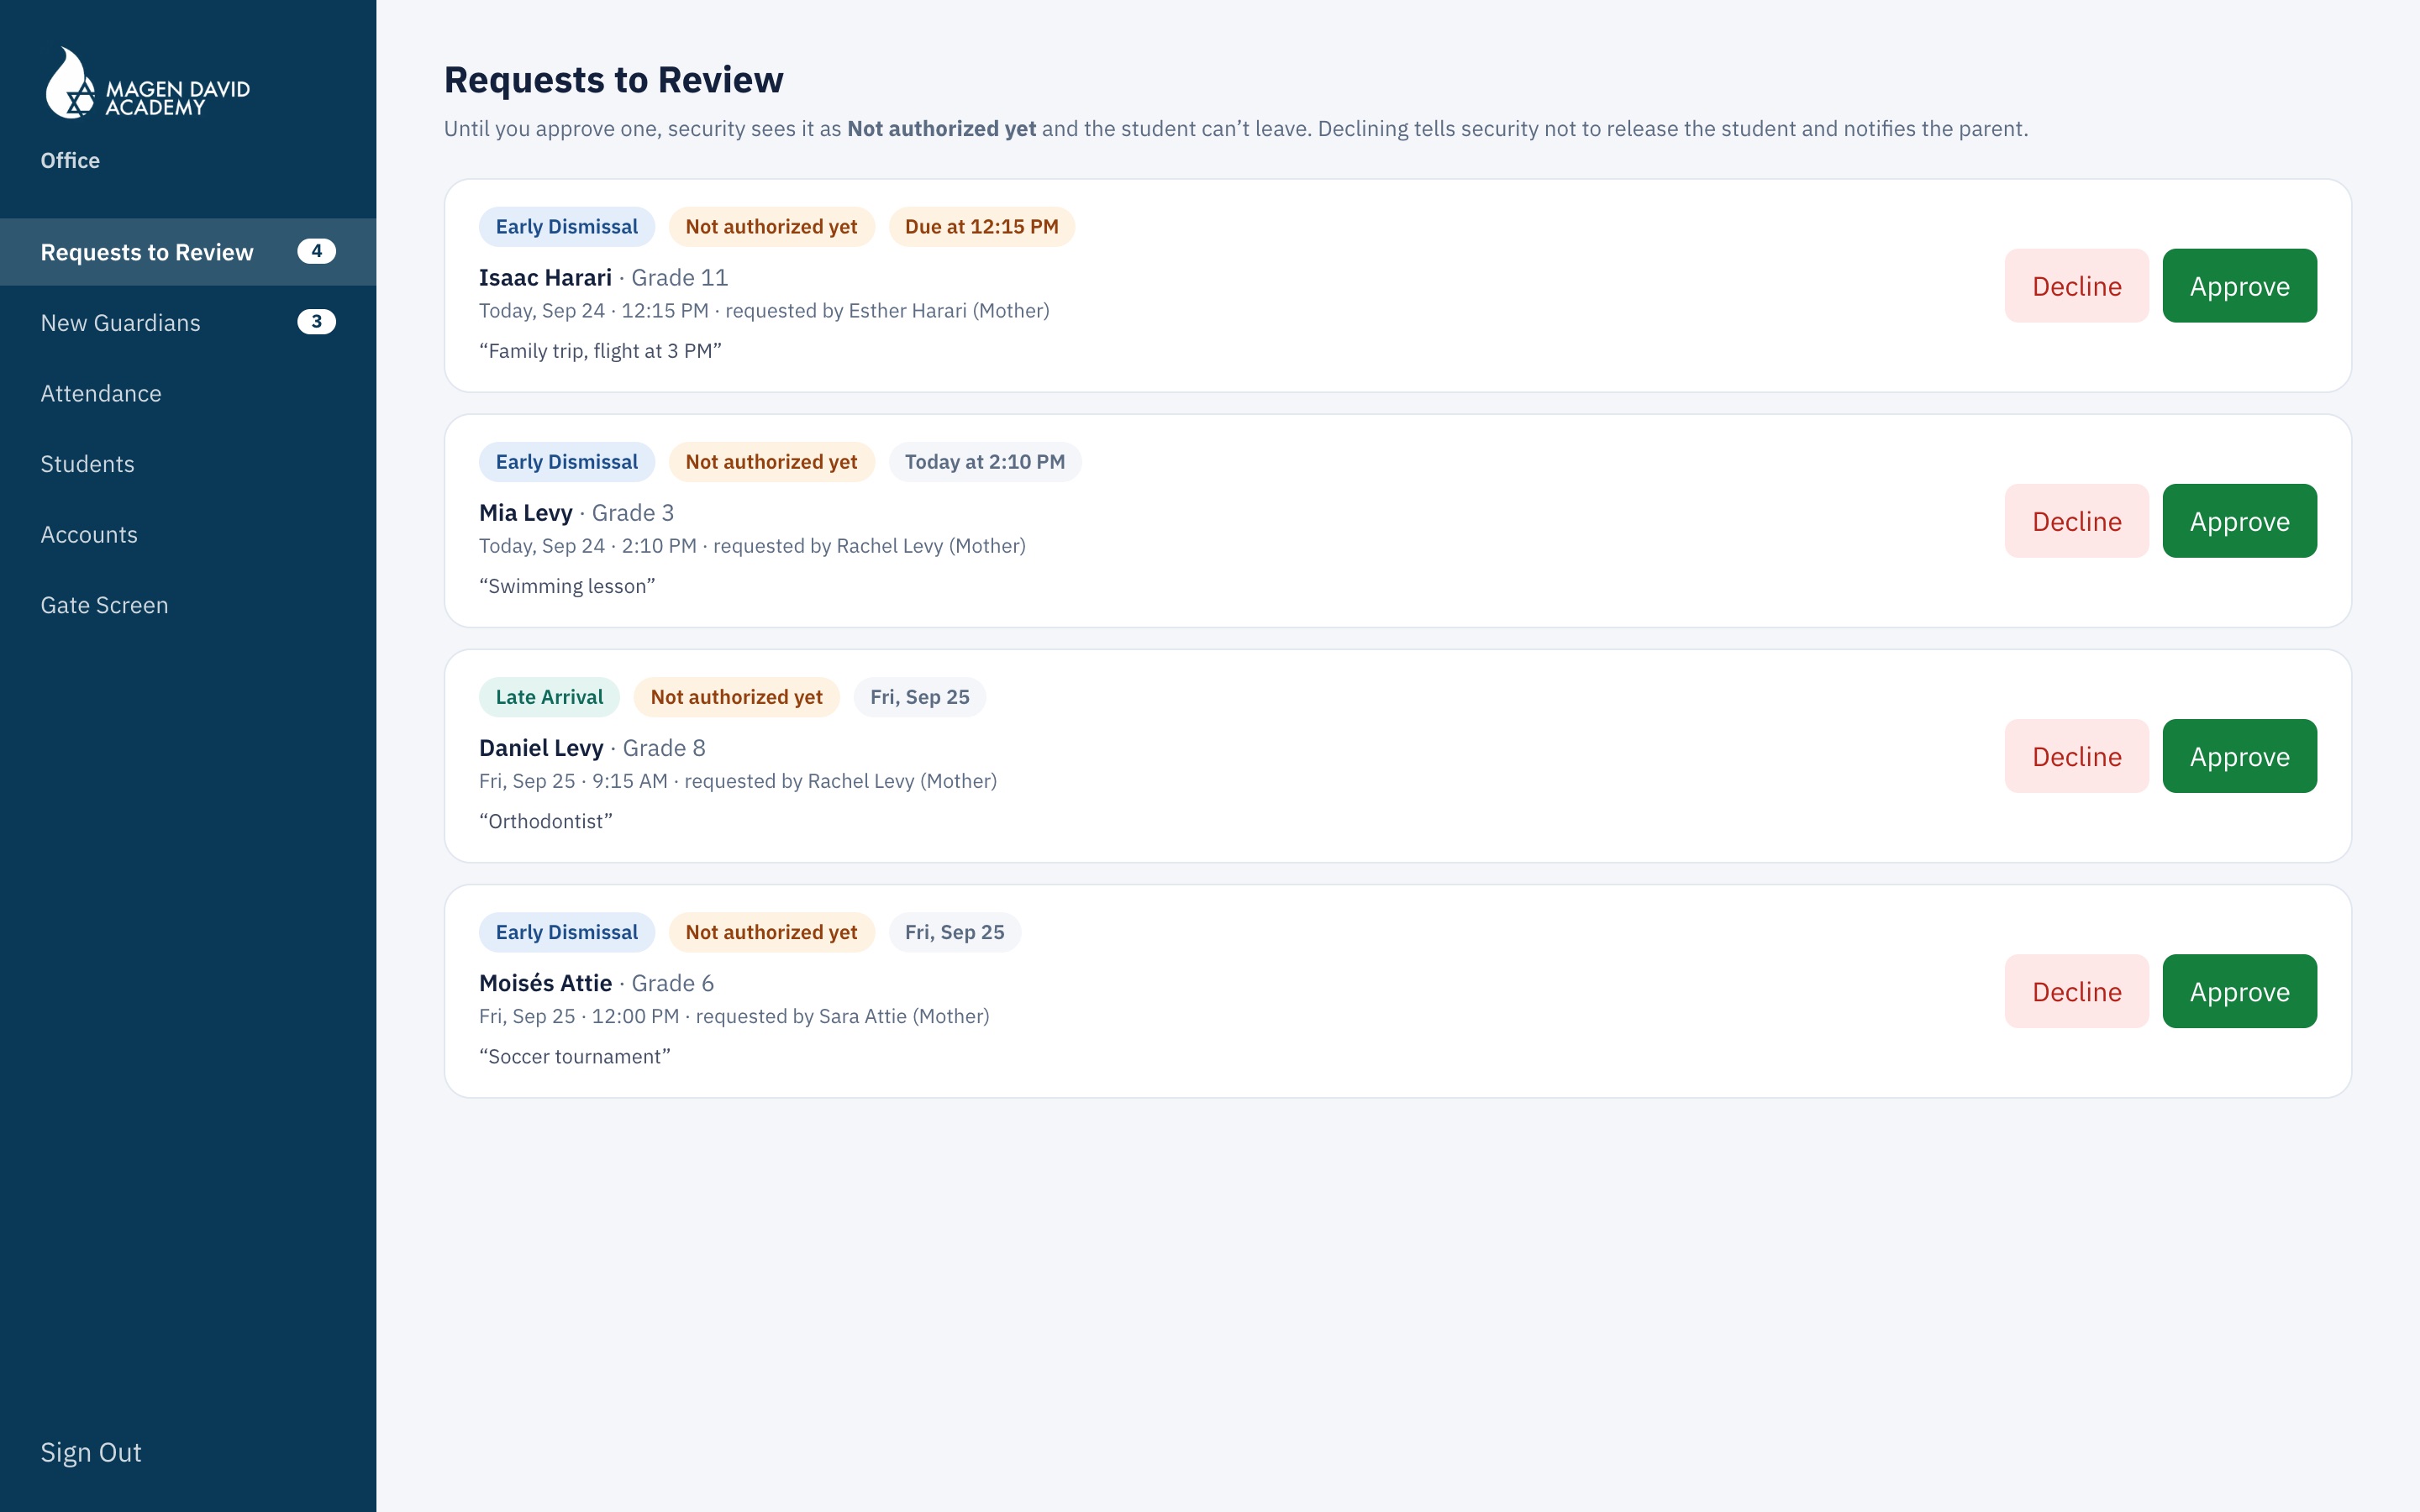Image resolution: width=2420 pixels, height=1512 pixels.
Task: Click the 'Due at 12:15 PM' tag
Action: pyautogui.click(x=981, y=227)
